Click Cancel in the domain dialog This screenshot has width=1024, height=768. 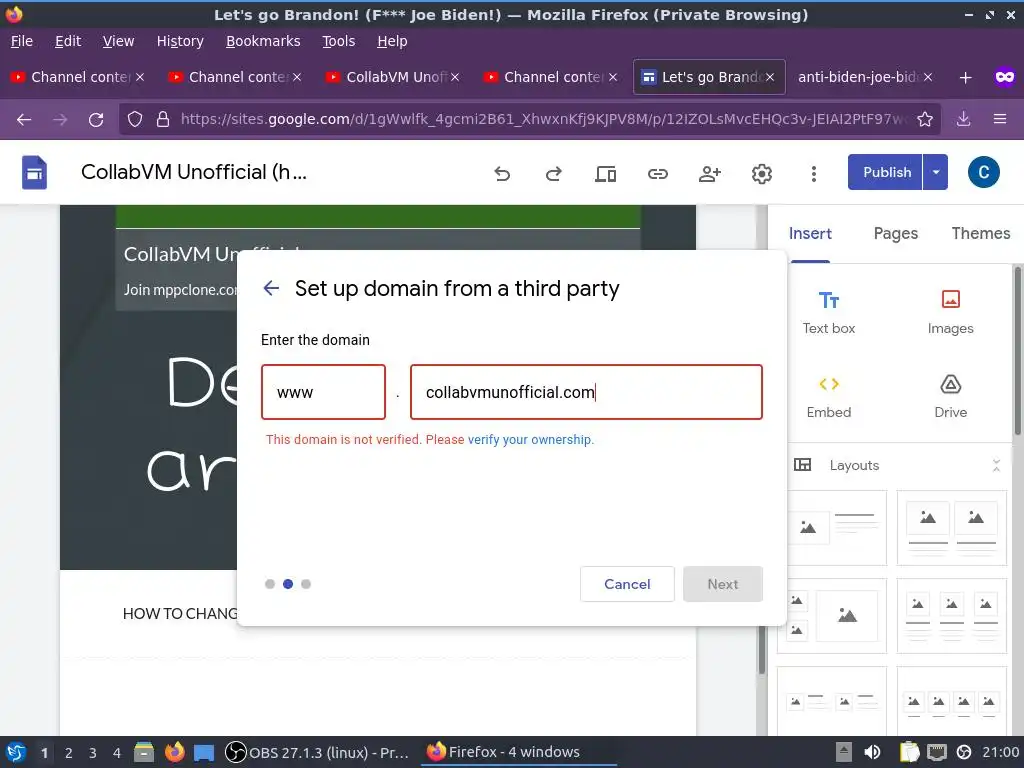(x=627, y=584)
